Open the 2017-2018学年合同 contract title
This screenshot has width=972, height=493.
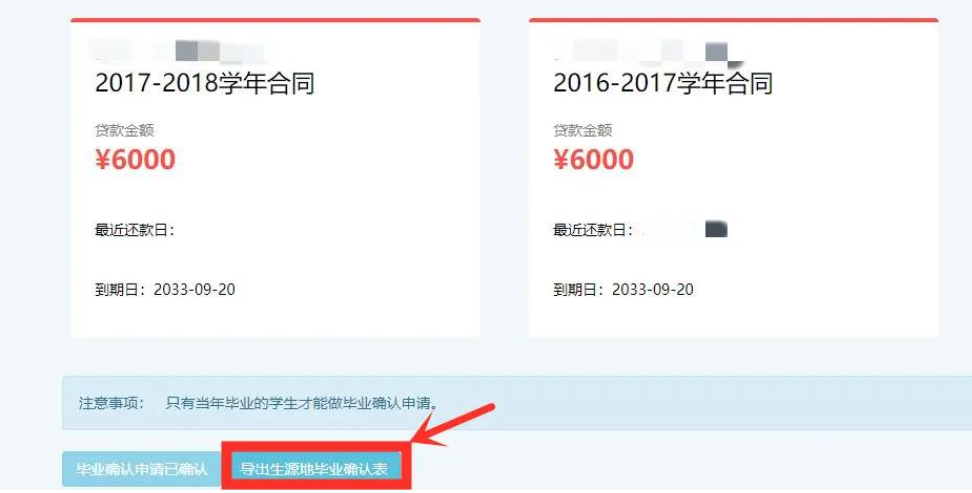click(x=205, y=83)
